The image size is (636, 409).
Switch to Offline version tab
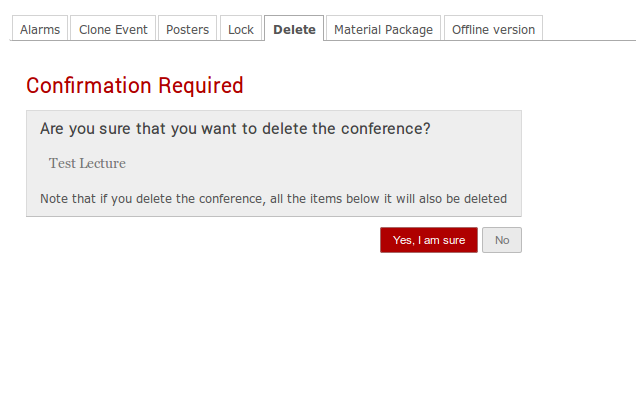(493, 28)
